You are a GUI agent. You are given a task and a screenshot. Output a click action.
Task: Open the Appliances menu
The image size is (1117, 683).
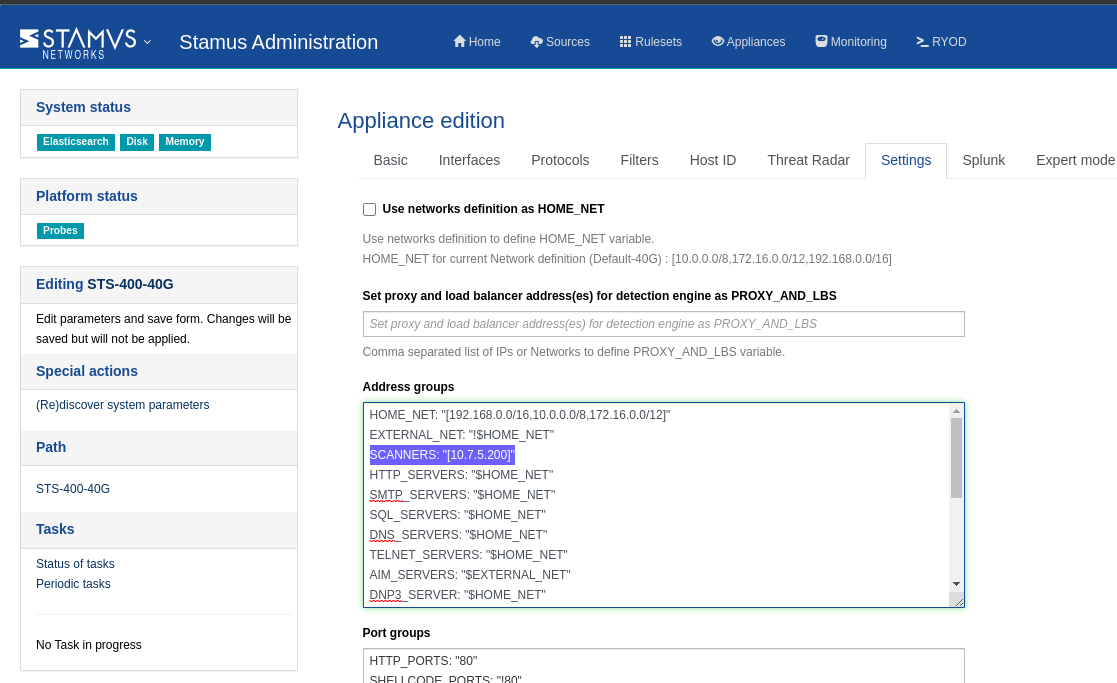(x=748, y=42)
